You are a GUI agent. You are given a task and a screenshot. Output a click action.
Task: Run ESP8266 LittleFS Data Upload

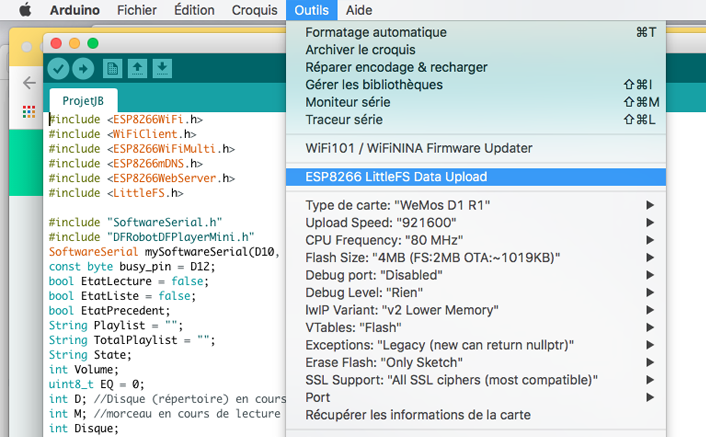[x=476, y=177]
